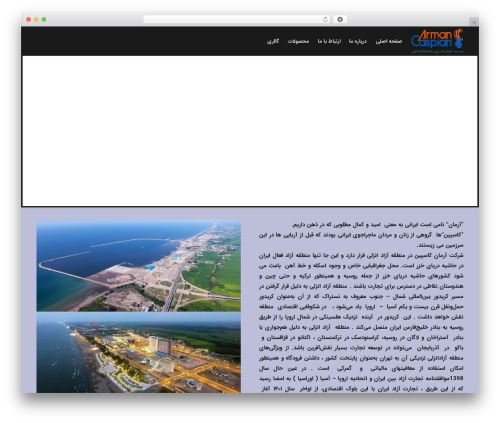Screen dimensions: 500x423
Task: Minimize window with yellow button
Action: click(x=36, y=19)
